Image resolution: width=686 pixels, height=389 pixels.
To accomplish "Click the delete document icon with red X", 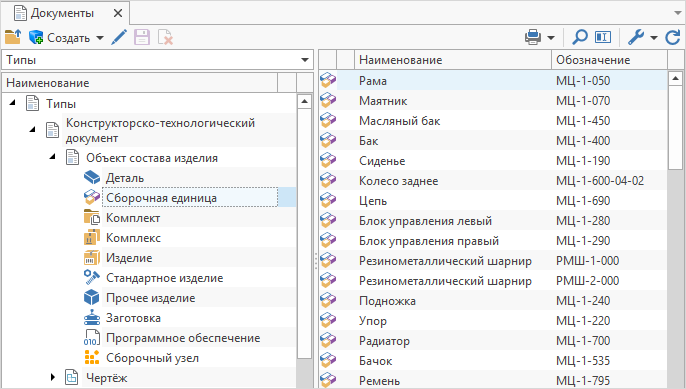I will click(x=165, y=38).
